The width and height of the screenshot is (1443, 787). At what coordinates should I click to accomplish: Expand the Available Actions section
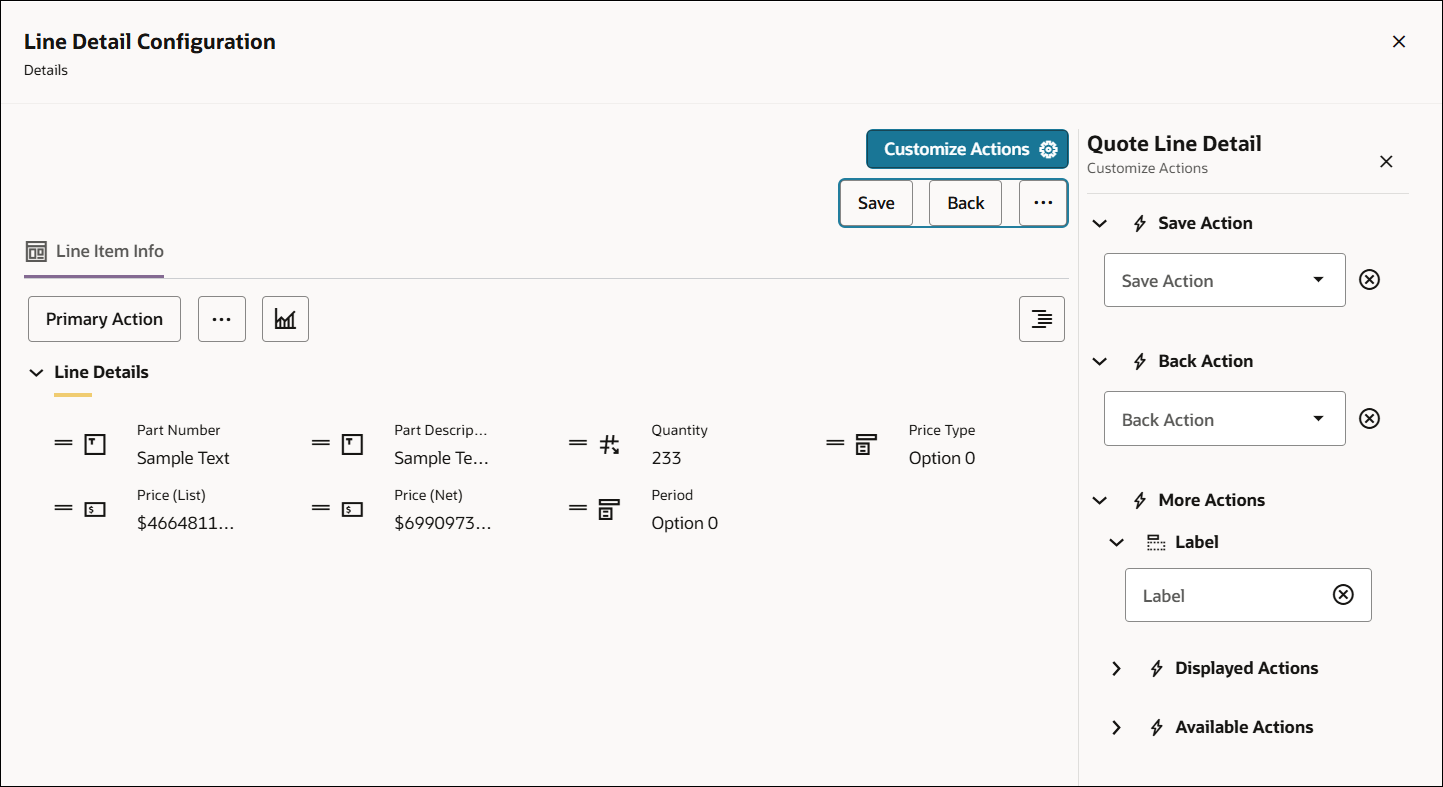pyautogui.click(x=1117, y=727)
